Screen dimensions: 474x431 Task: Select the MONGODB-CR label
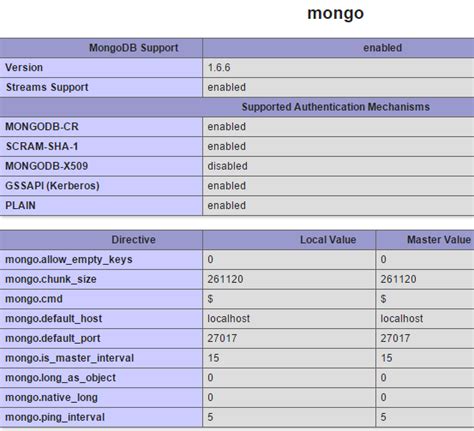(42, 127)
